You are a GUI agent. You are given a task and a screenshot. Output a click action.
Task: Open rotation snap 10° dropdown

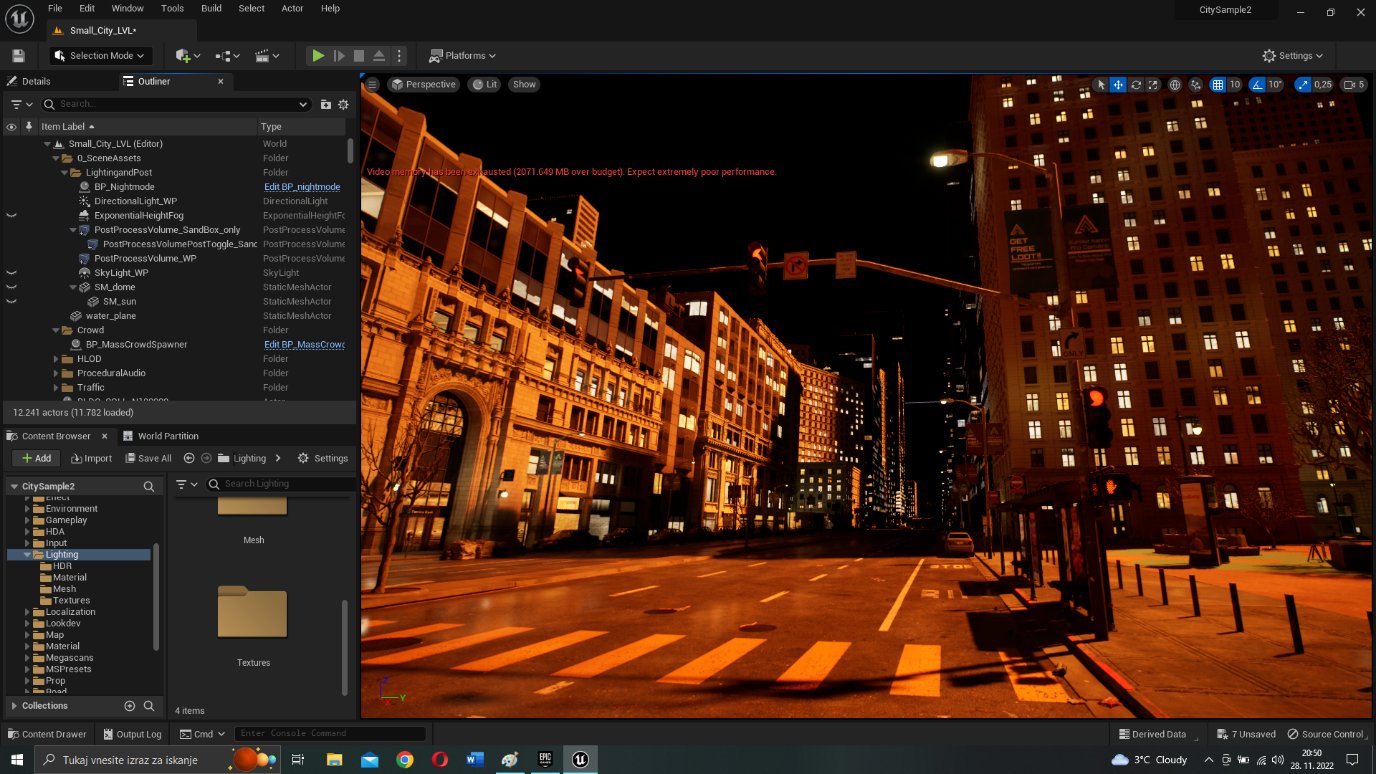tap(1275, 85)
